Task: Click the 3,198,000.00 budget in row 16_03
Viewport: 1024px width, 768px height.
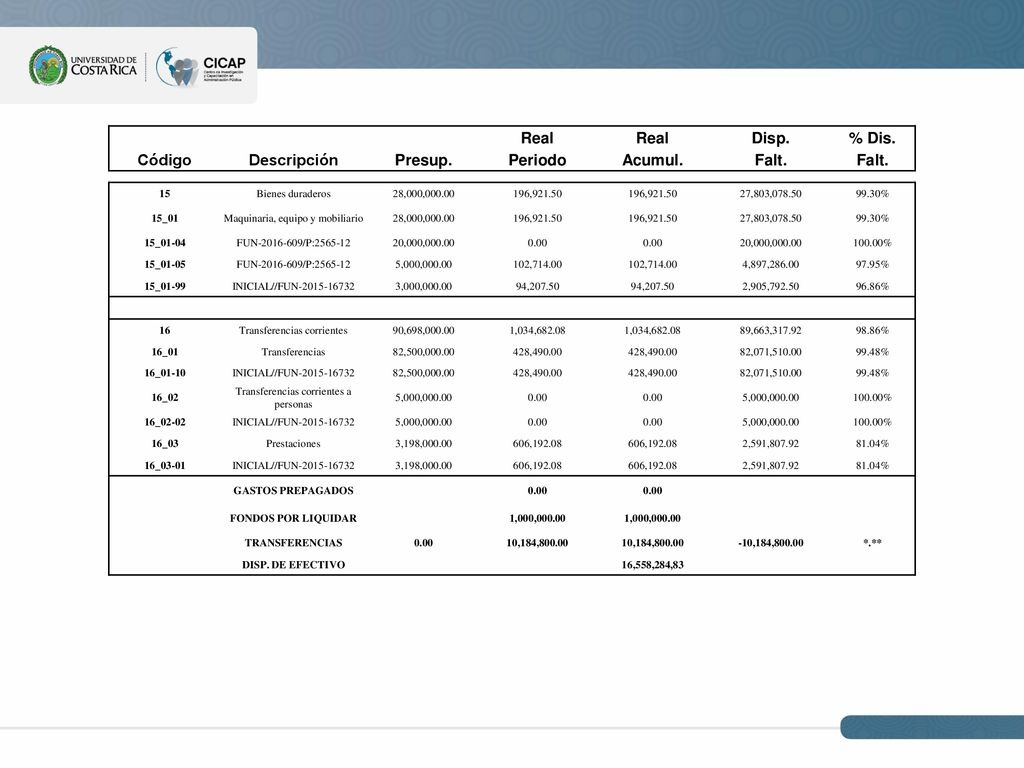Action: click(x=423, y=443)
